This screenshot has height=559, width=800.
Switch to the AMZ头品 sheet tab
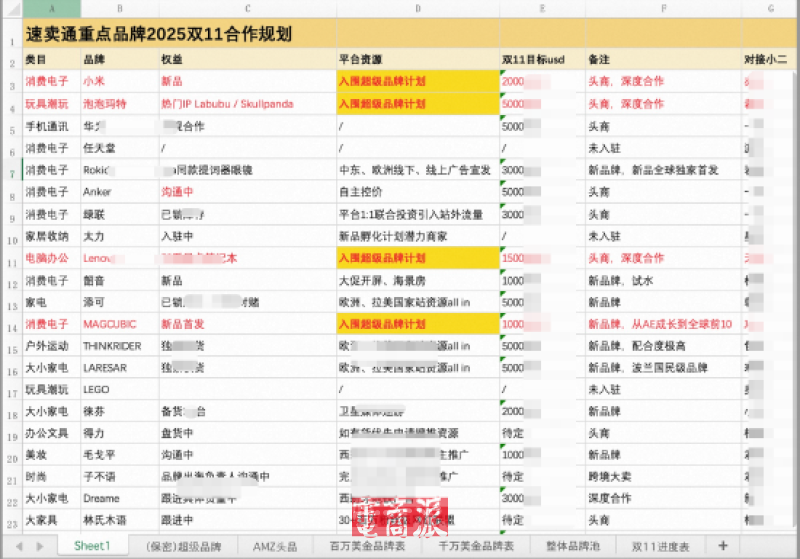pyautogui.click(x=276, y=546)
